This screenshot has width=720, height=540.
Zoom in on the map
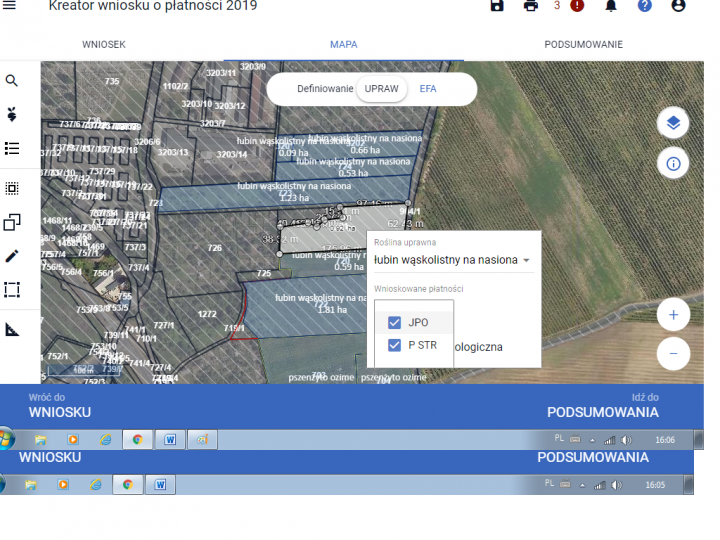673,315
